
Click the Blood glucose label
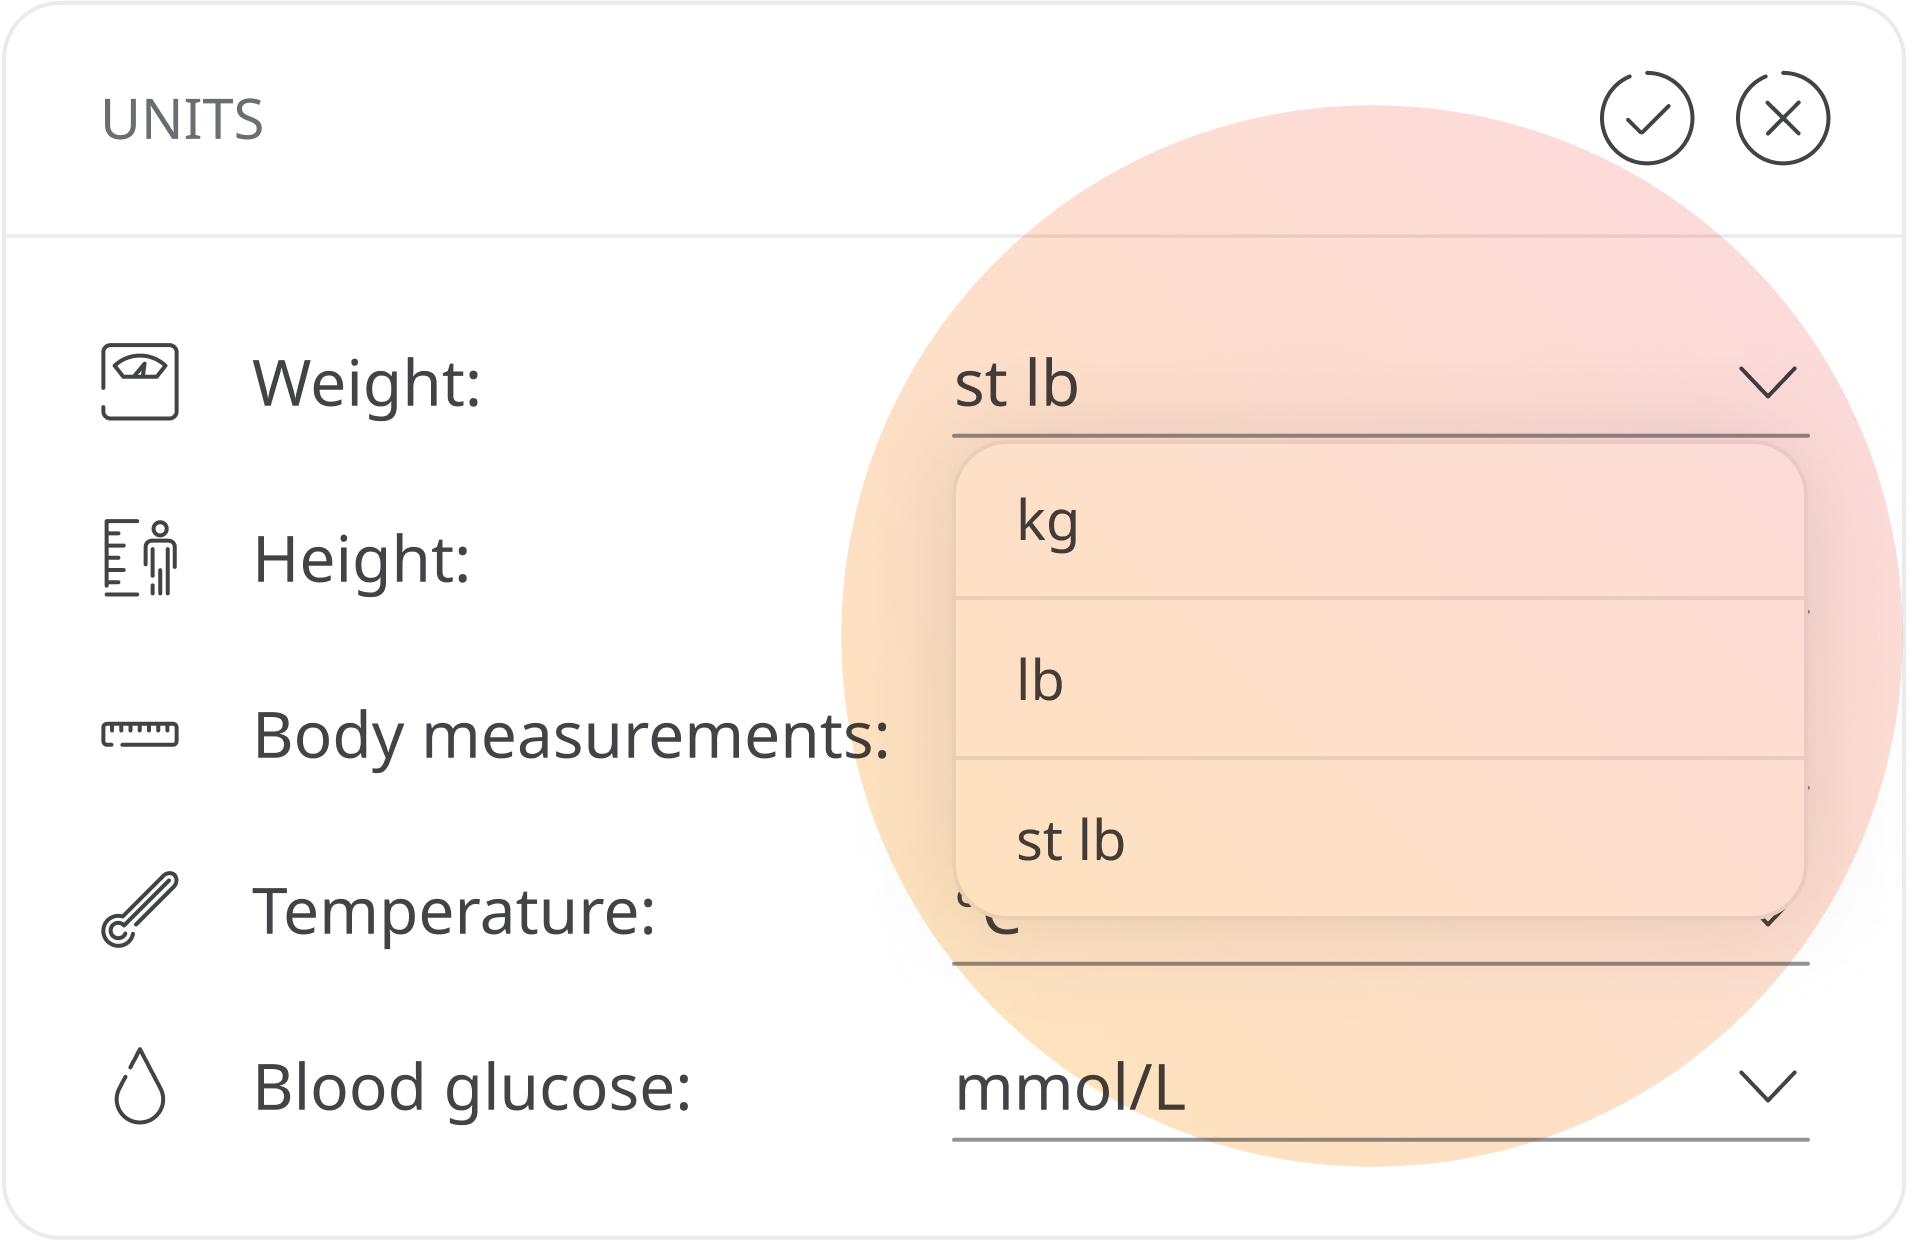472,1088
